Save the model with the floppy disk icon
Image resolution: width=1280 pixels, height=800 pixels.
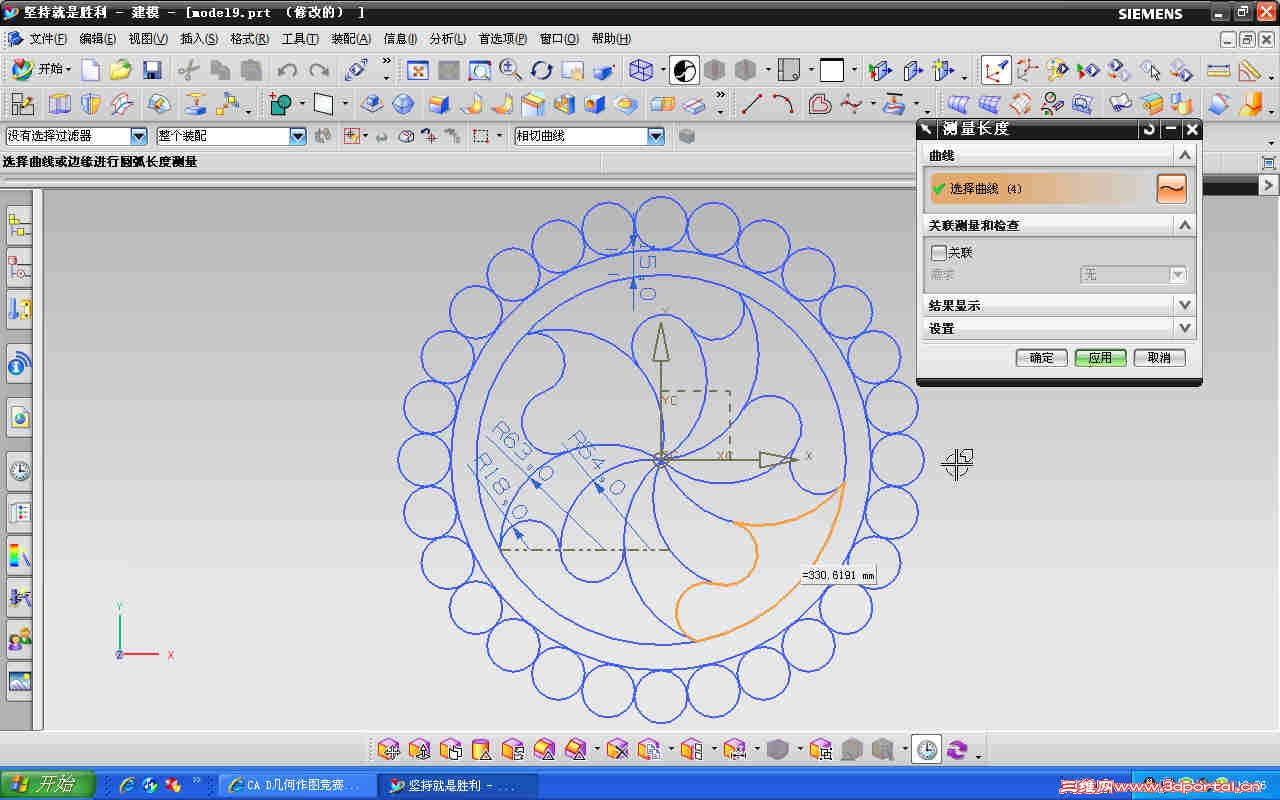[x=152, y=70]
